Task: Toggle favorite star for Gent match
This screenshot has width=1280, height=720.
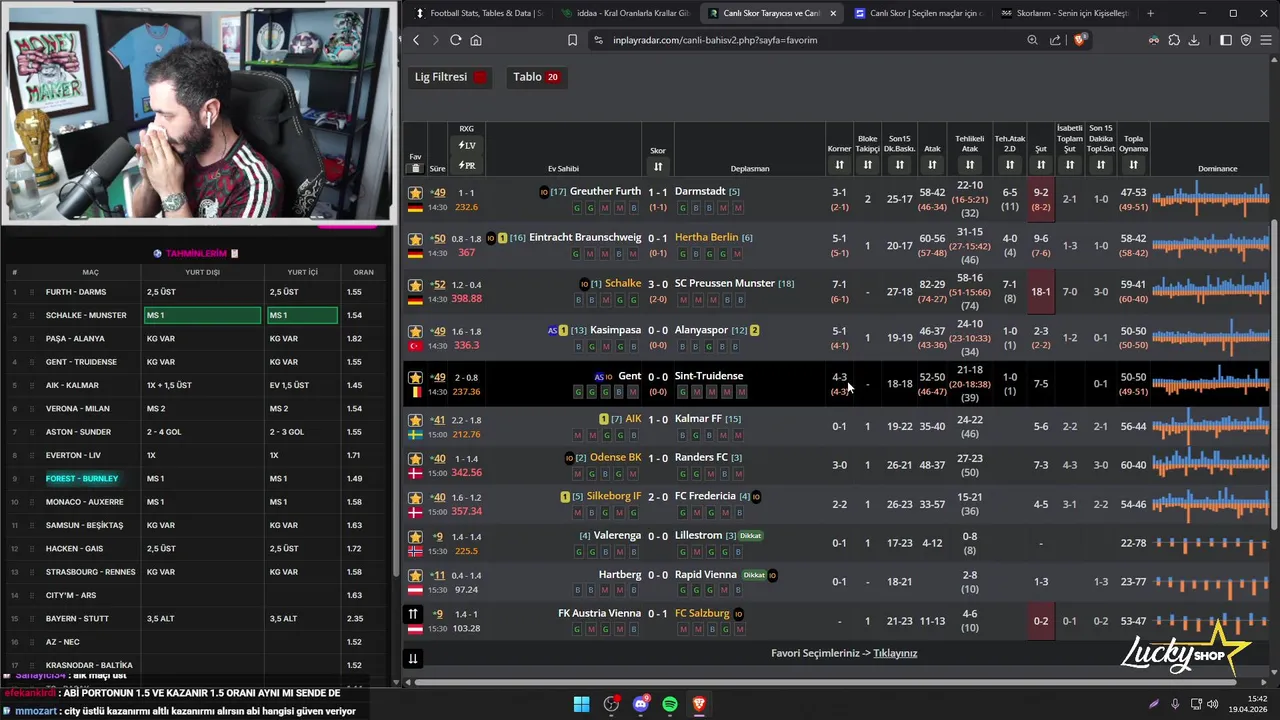Action: coord(415,377)
